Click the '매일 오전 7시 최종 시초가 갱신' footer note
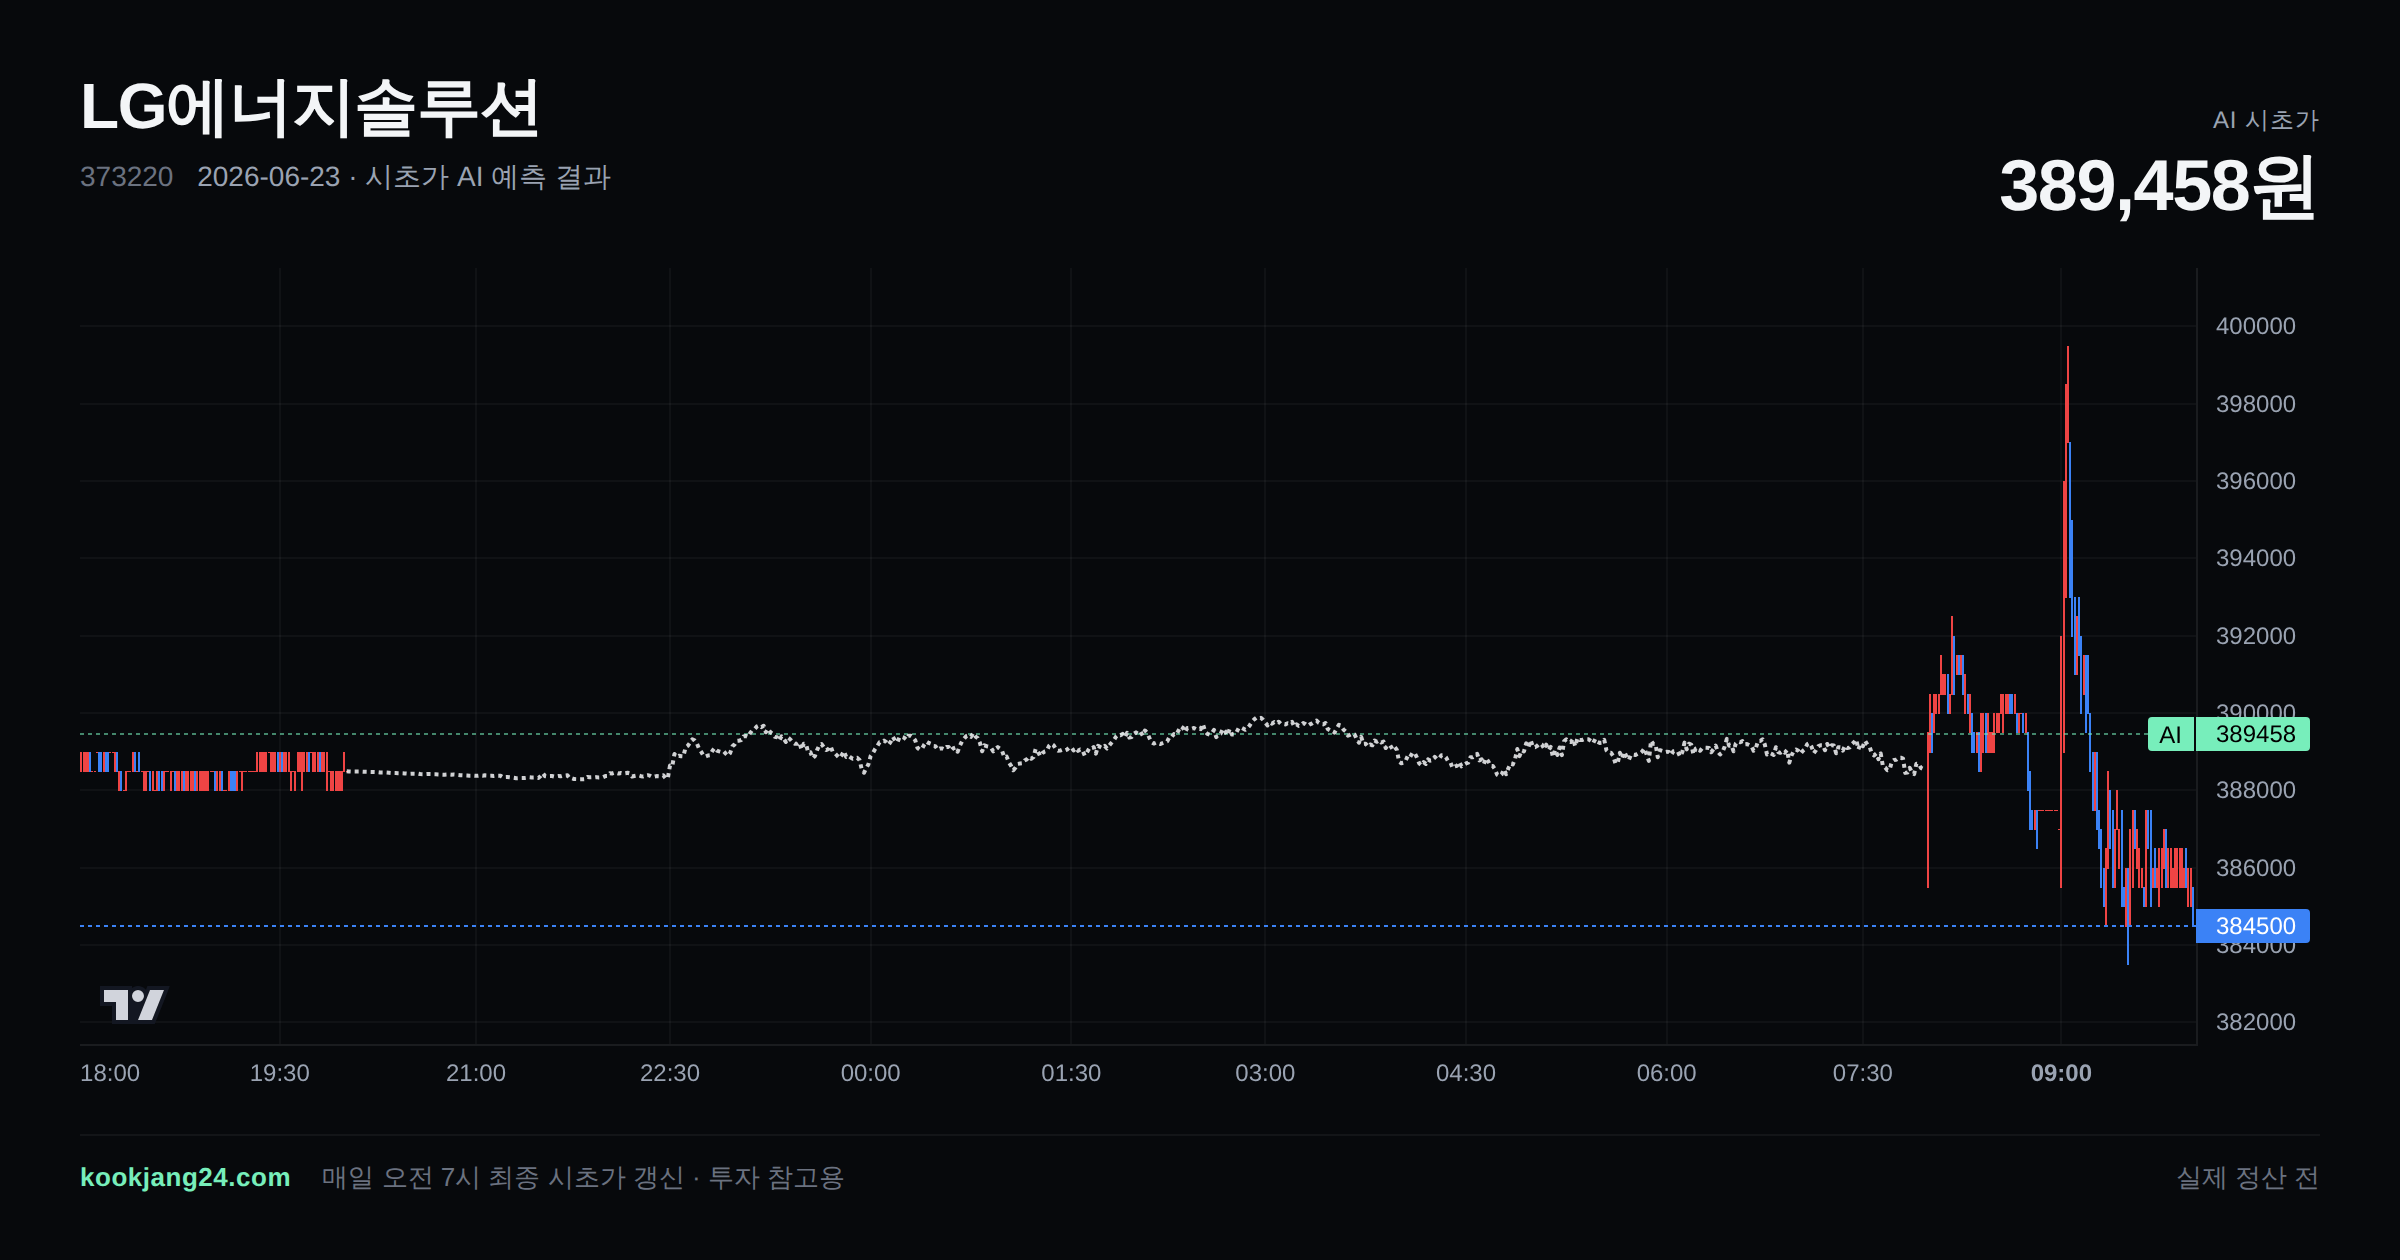The width and height of the screenshot is (2400, 1260). pos(503,1178)
